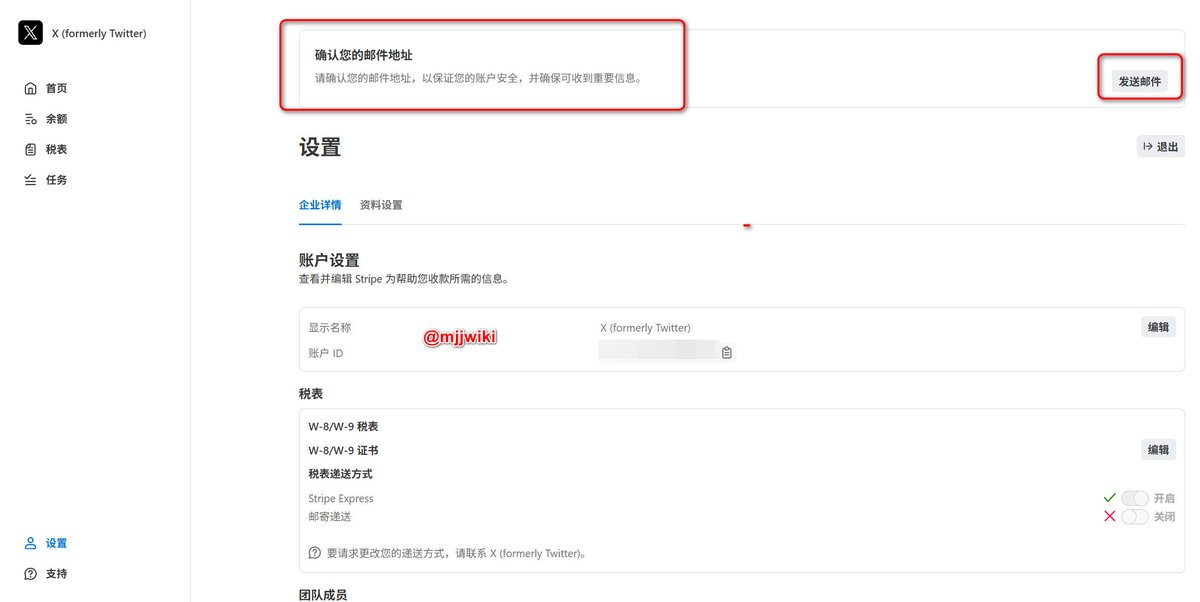Viewport: 1200px width, 602px height.
Task: Click the 确认您的邮件地址 heading
Action: coord(364,56)
